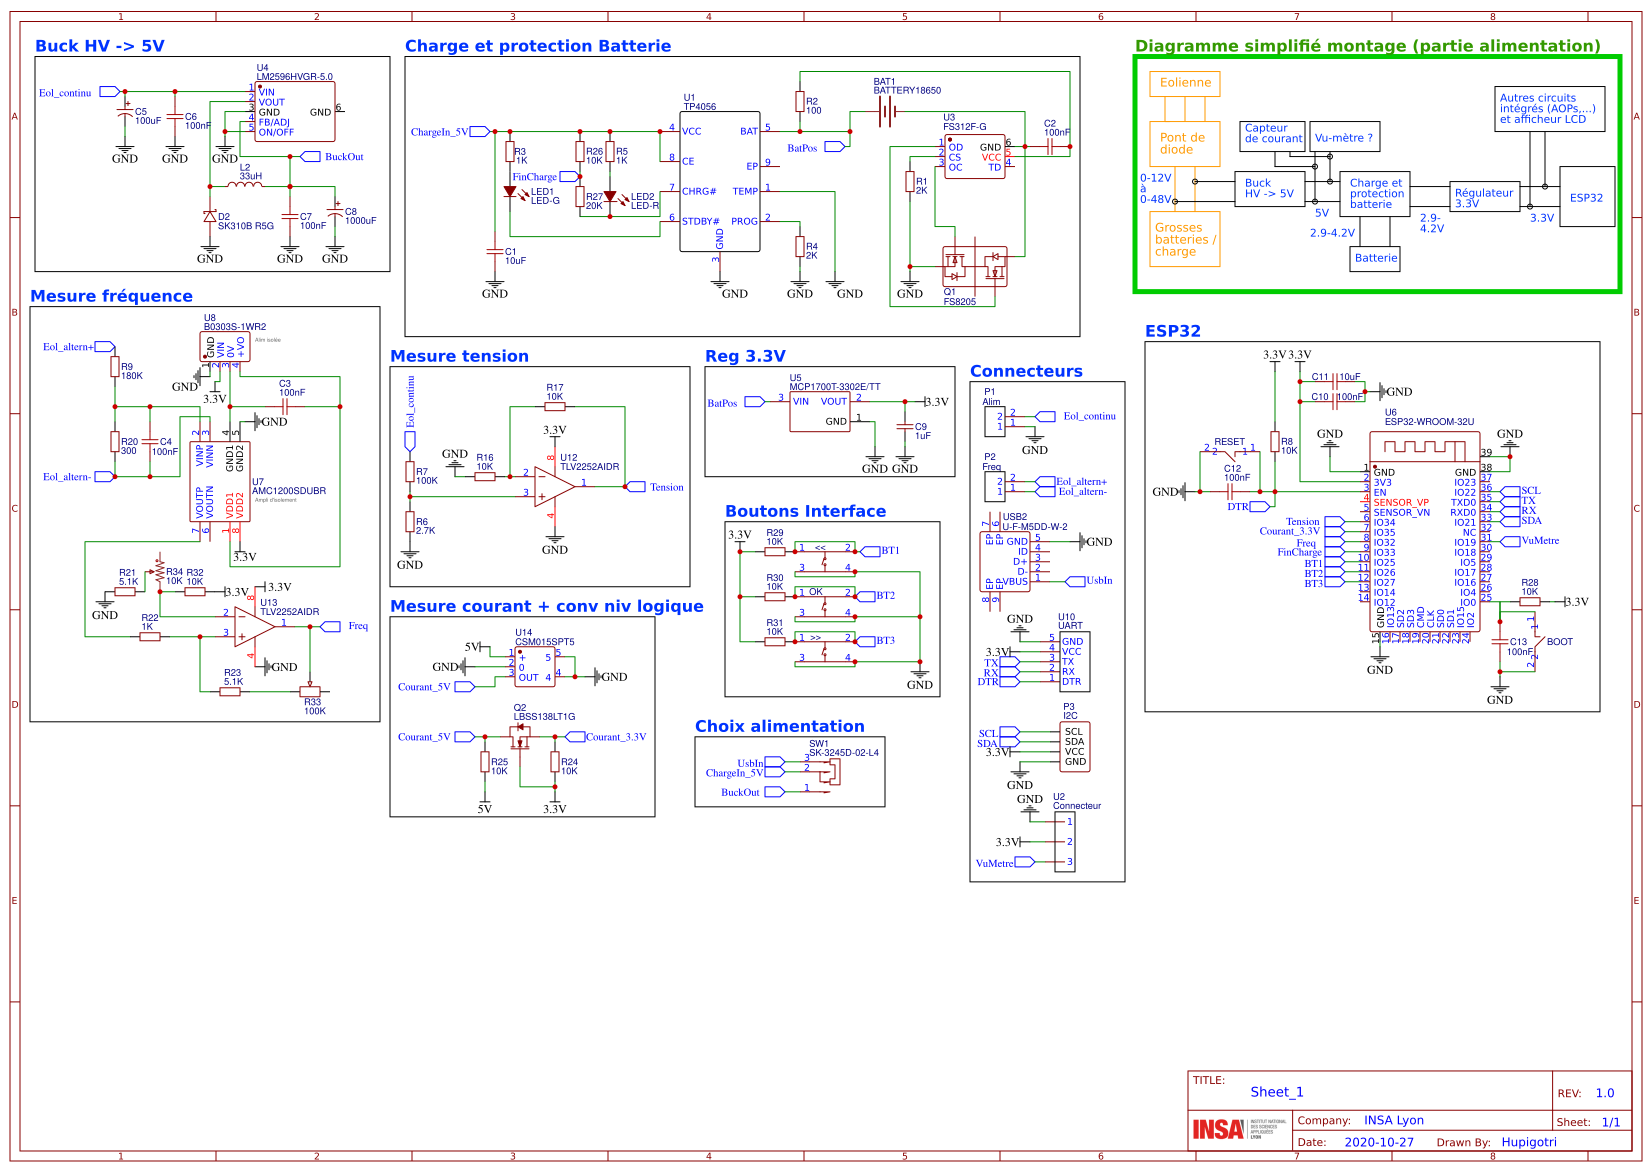Click the BuckOut net label

[331, 157]
